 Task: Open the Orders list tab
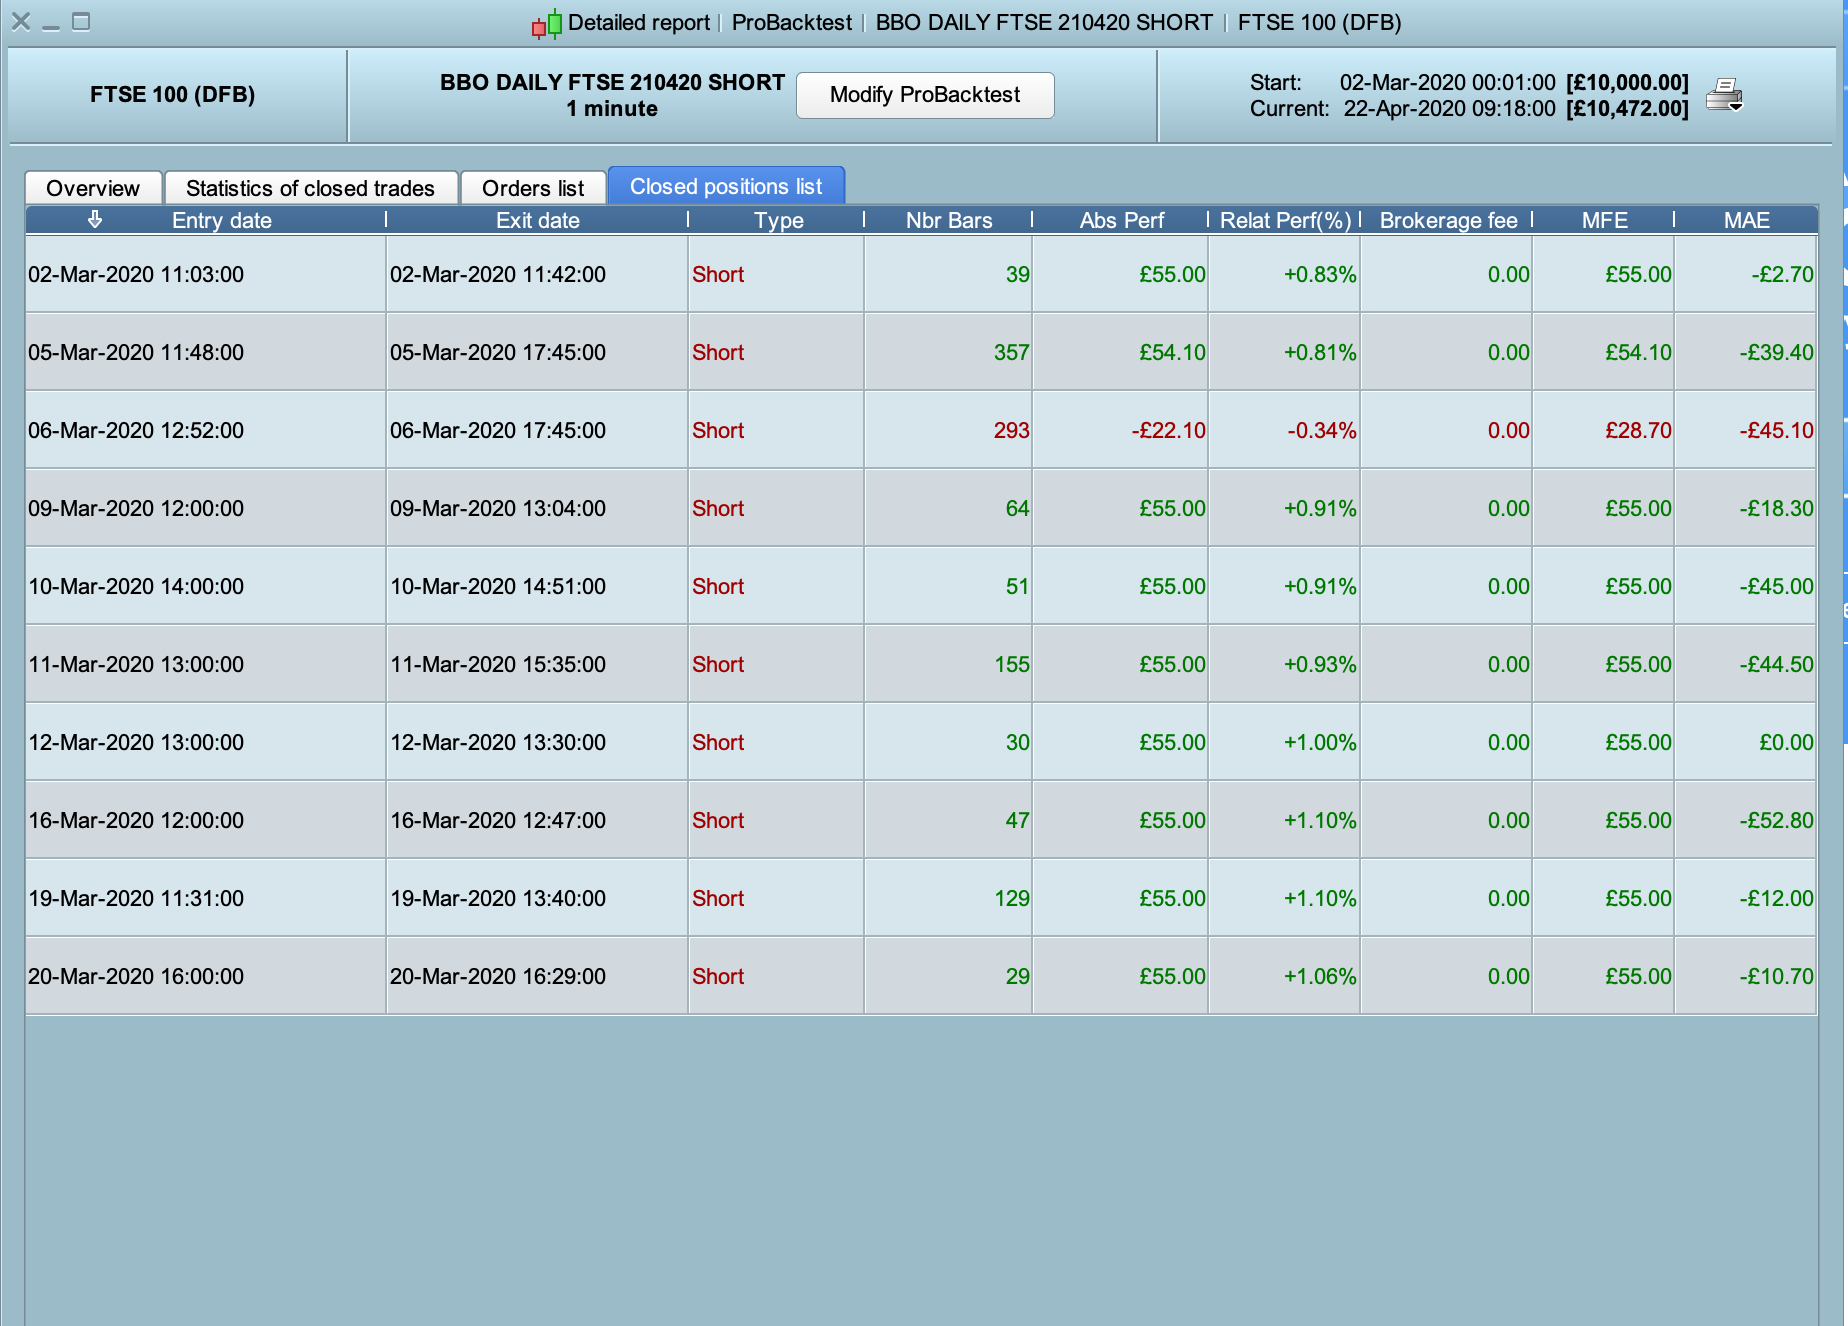(533, 188)
